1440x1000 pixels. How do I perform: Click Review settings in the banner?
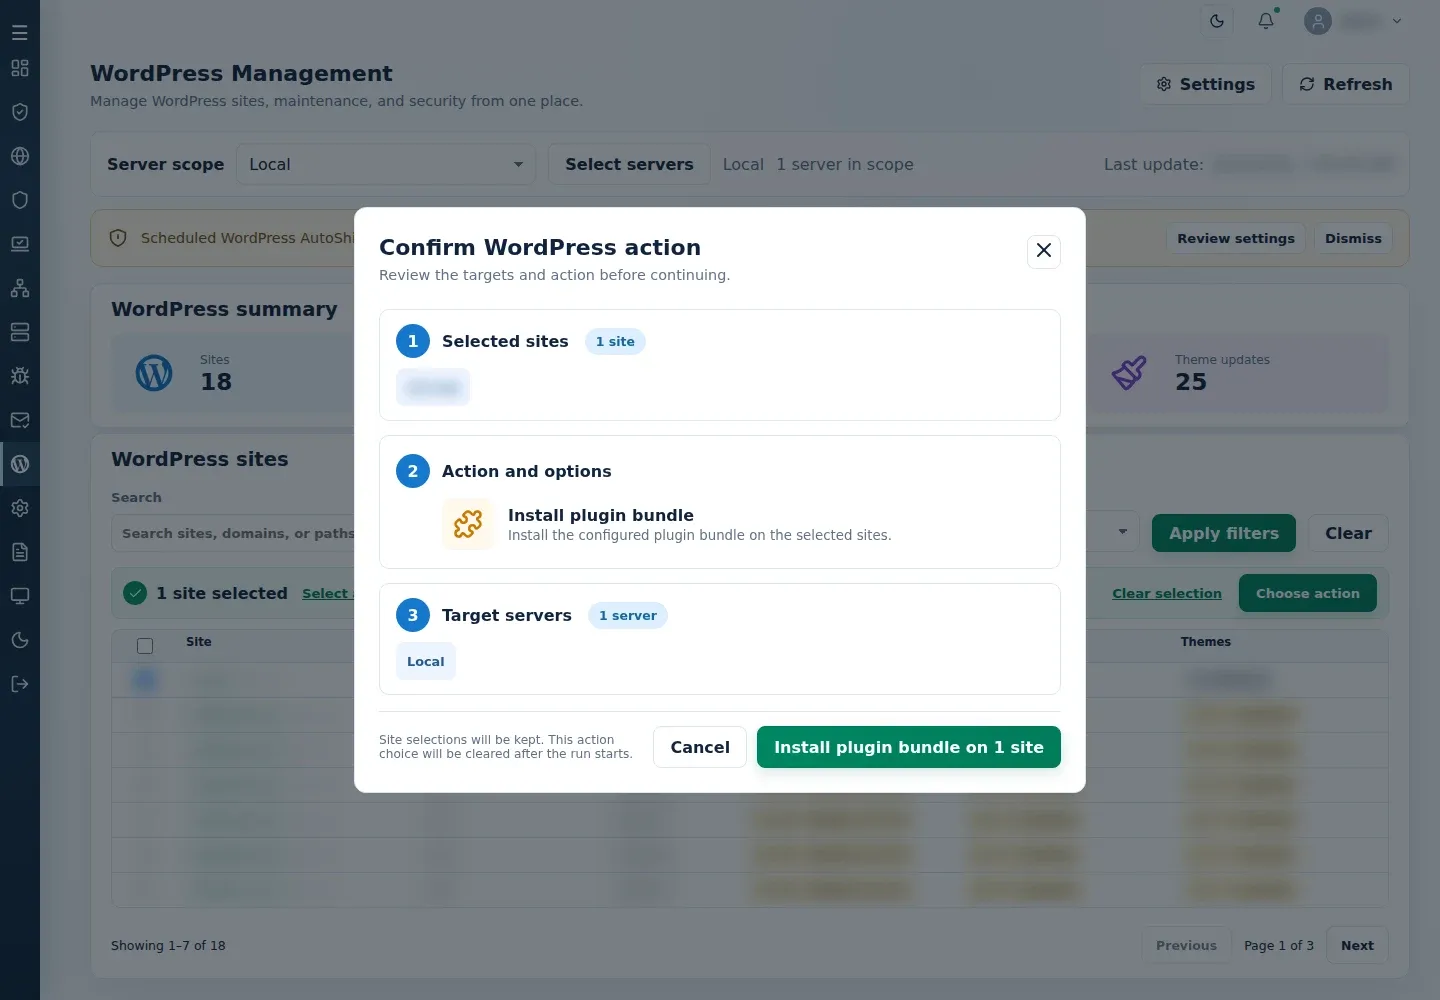pos(1236,239)
